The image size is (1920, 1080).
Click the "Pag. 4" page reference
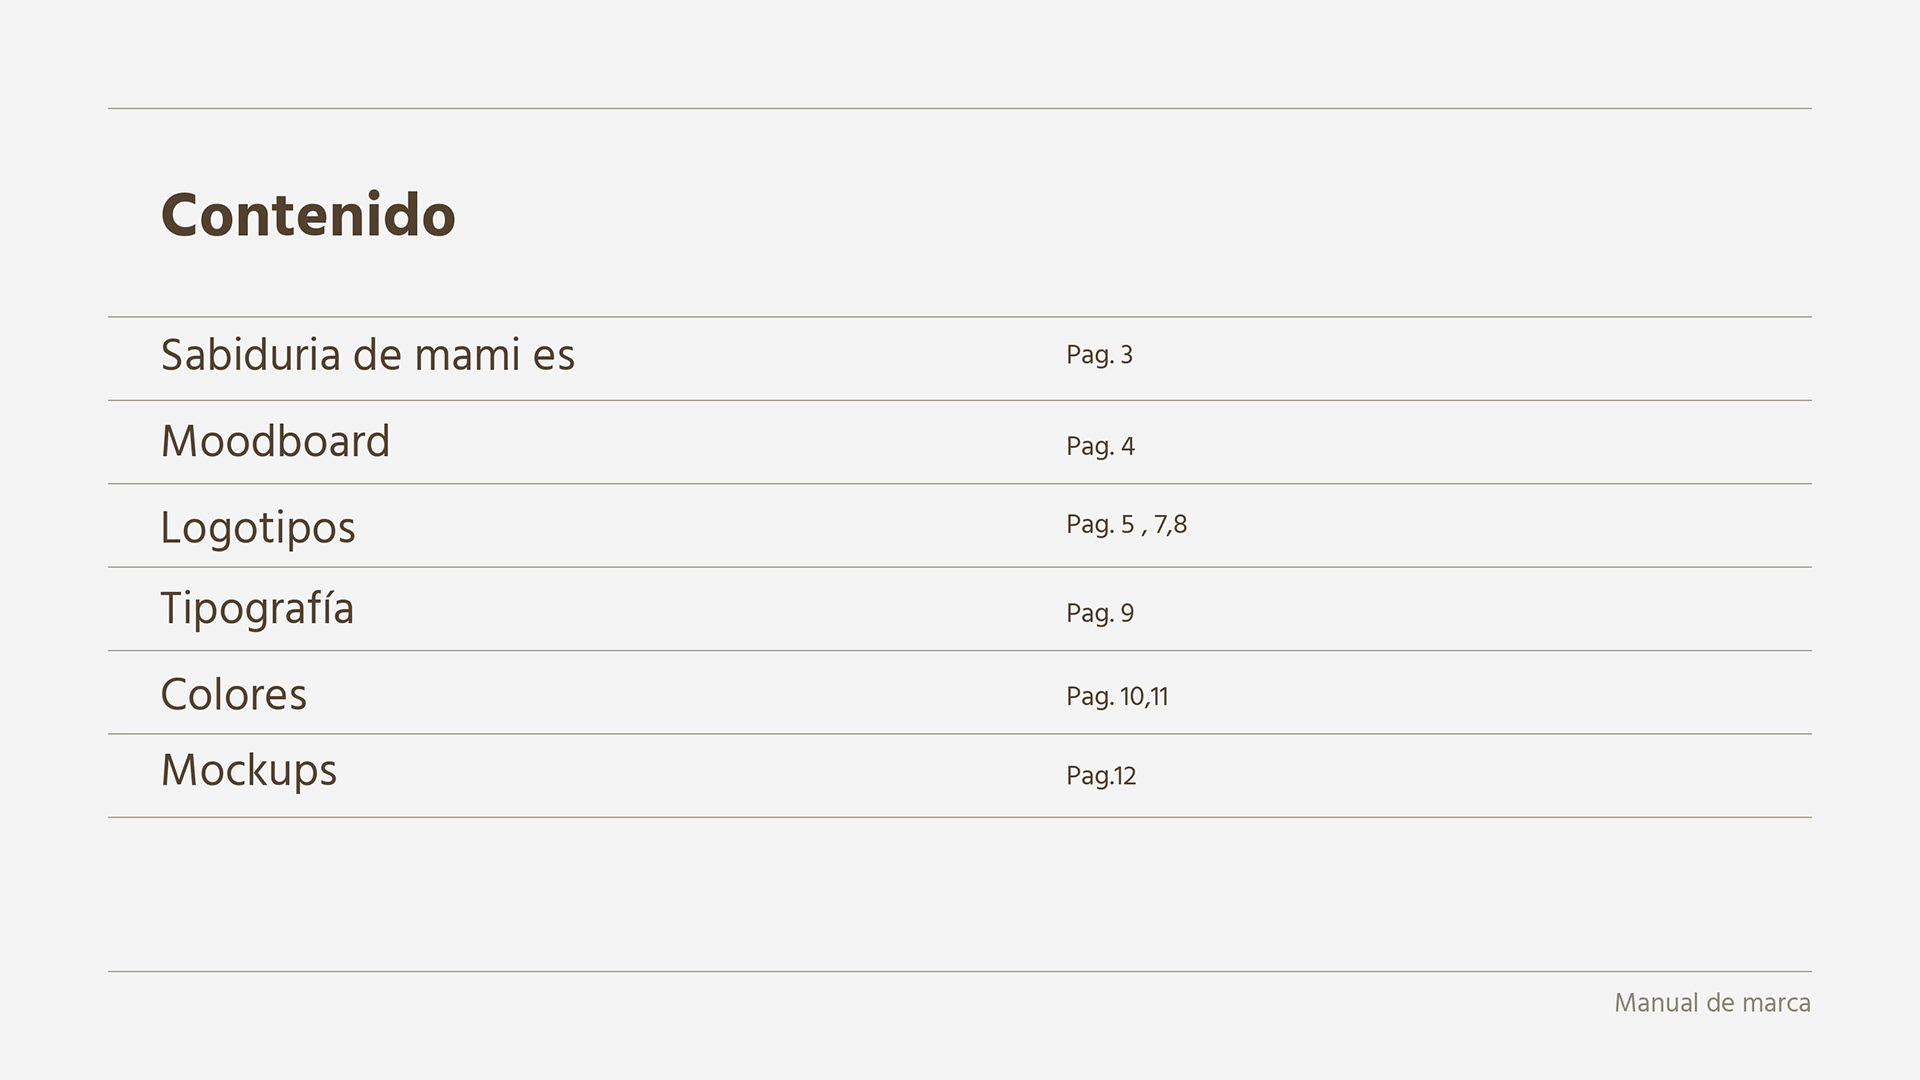[x=1100, y=446]
